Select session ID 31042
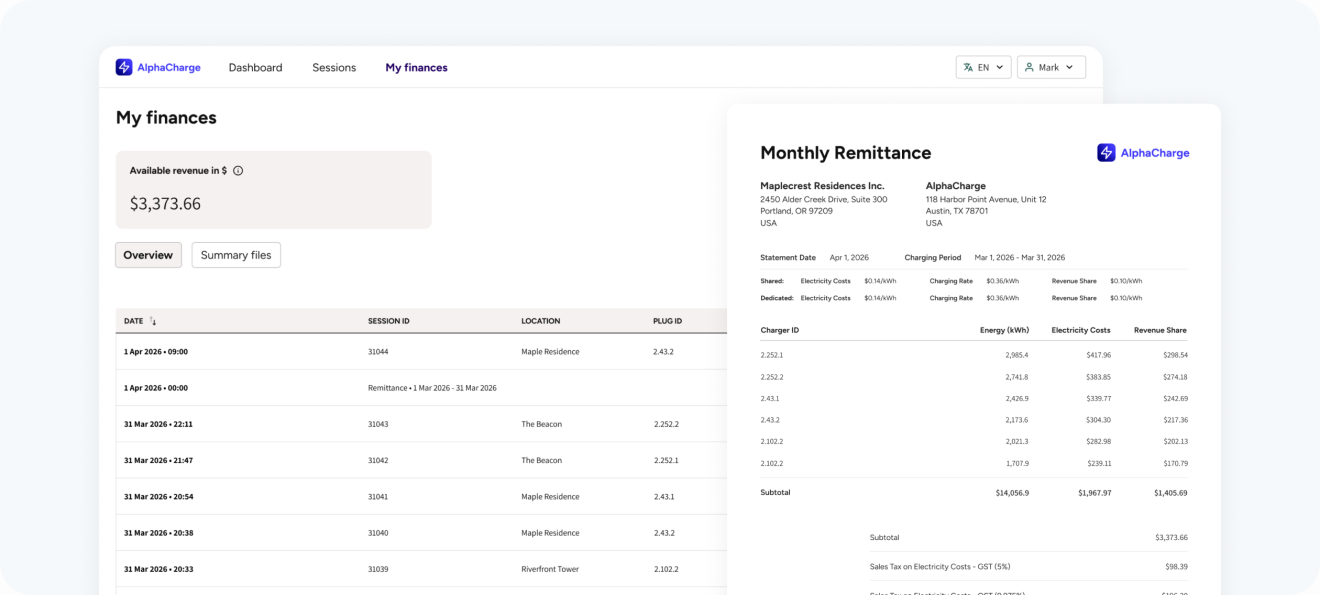 click(378, 461)
